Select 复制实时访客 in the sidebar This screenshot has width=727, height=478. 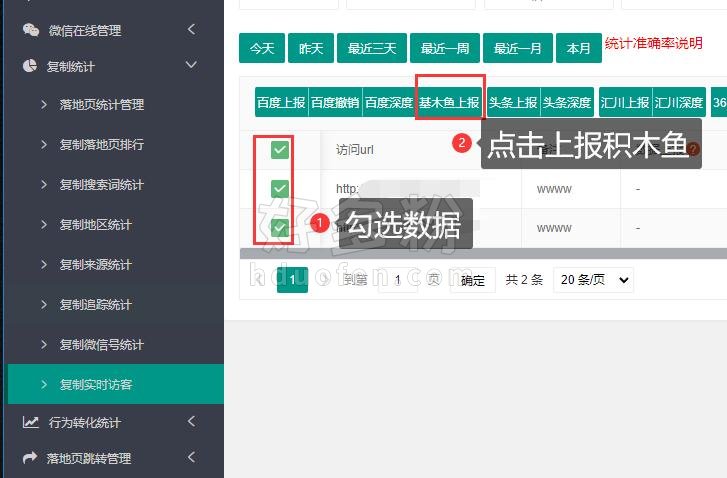pyautogui.click(x=116, y=384)
